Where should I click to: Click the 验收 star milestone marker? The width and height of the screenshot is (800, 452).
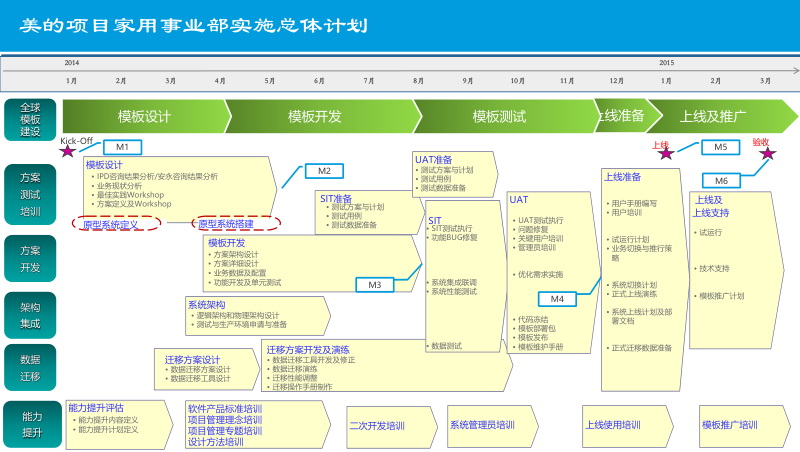coord(767,153)
